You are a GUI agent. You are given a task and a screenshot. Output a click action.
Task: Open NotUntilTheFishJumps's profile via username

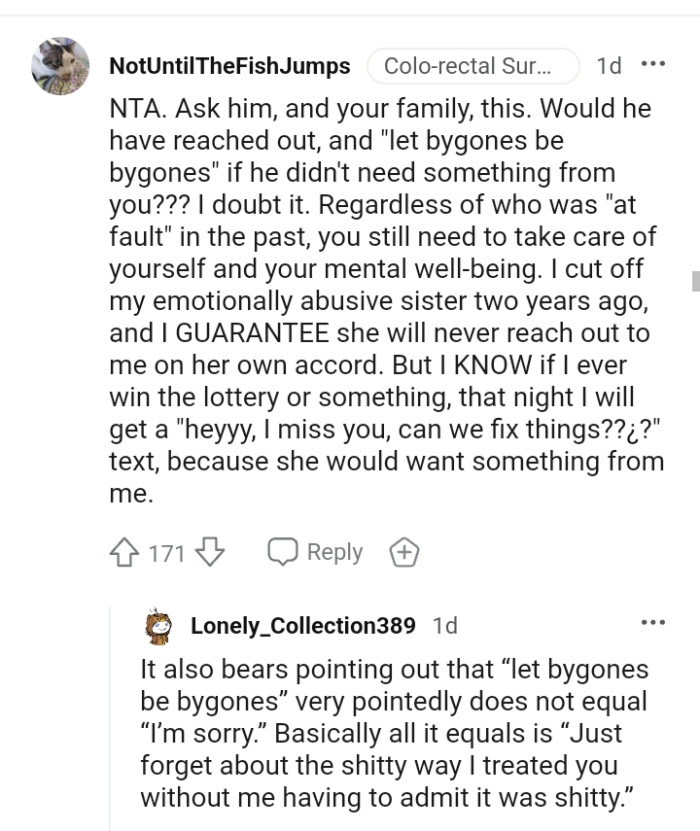tap(229, 67)
